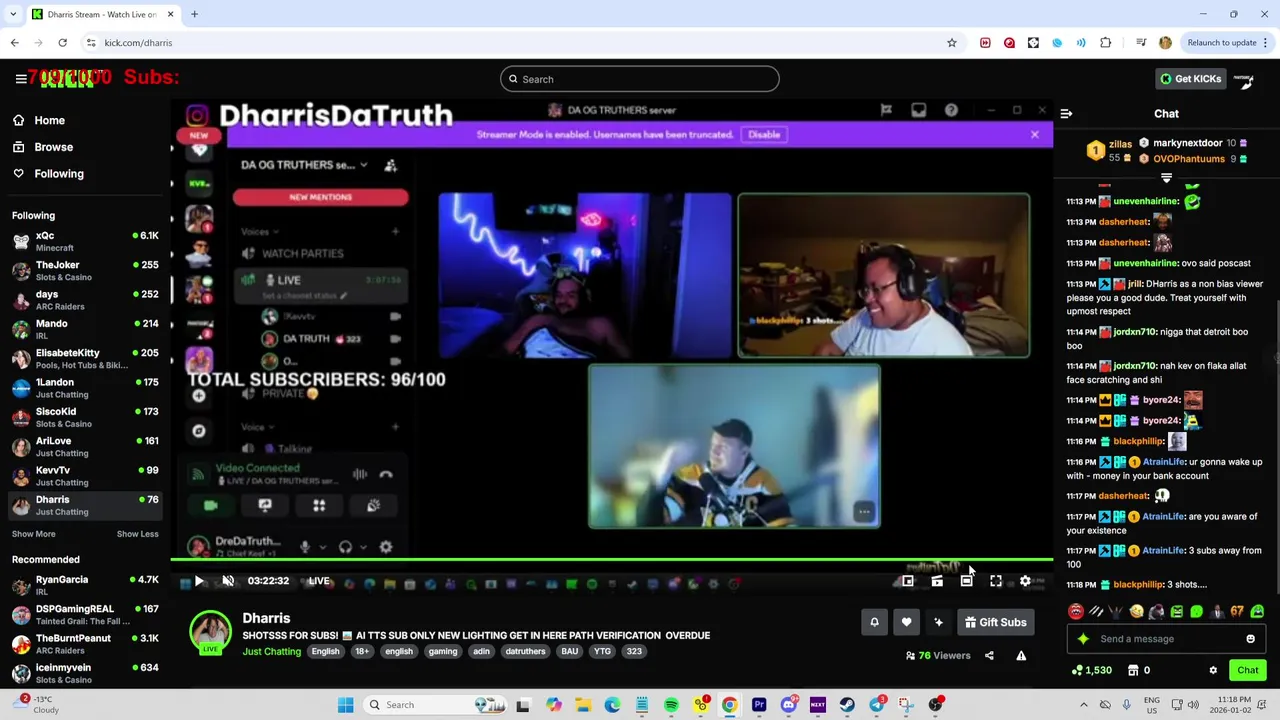
Task: Unmute the stream volume
Action: pos(228,581)
